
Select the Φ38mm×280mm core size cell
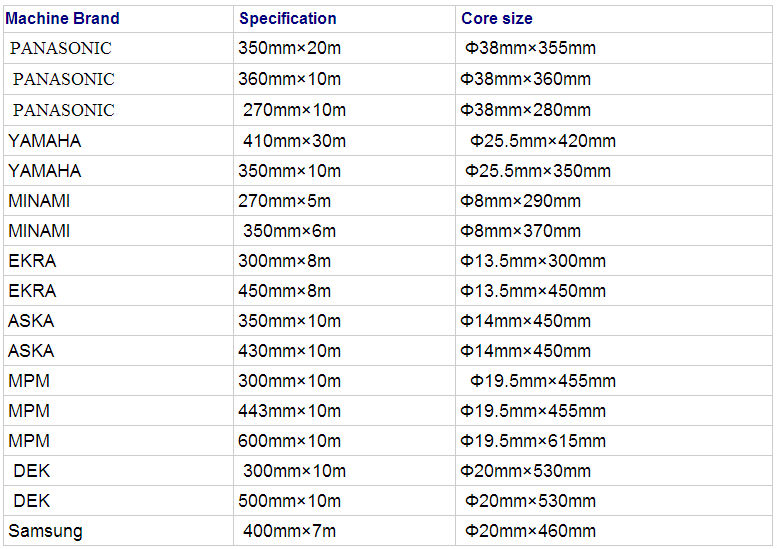525,110
